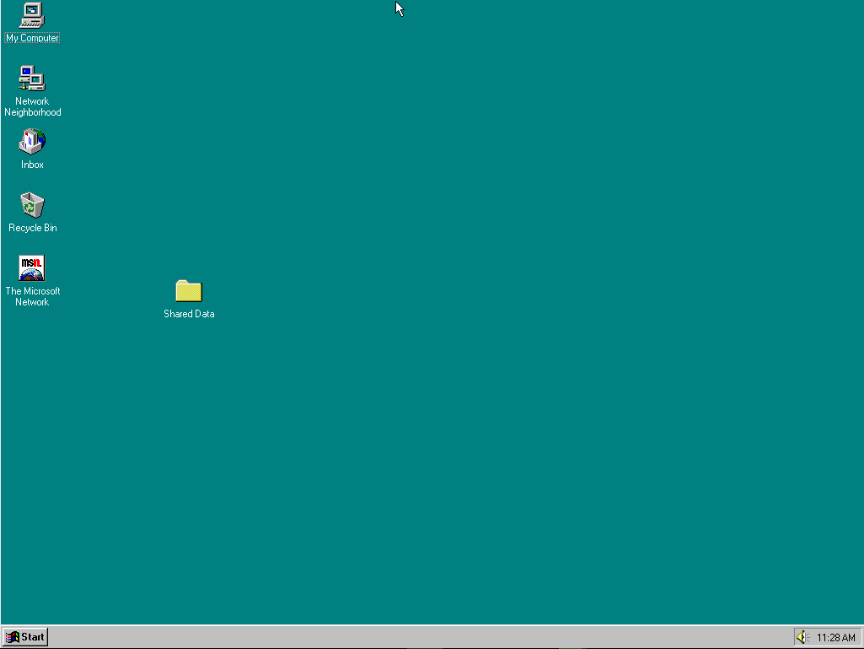Click 'The Microsoft Network' label text
This screenshot has width=864, height=649.
pos(33,296)
